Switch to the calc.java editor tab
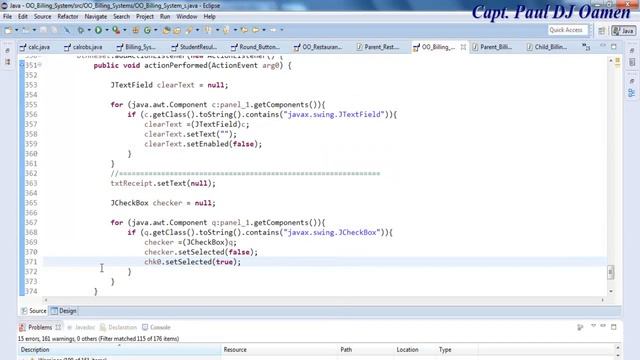The height and width of the screenshot is (360, 640). [x=35, y=47]
